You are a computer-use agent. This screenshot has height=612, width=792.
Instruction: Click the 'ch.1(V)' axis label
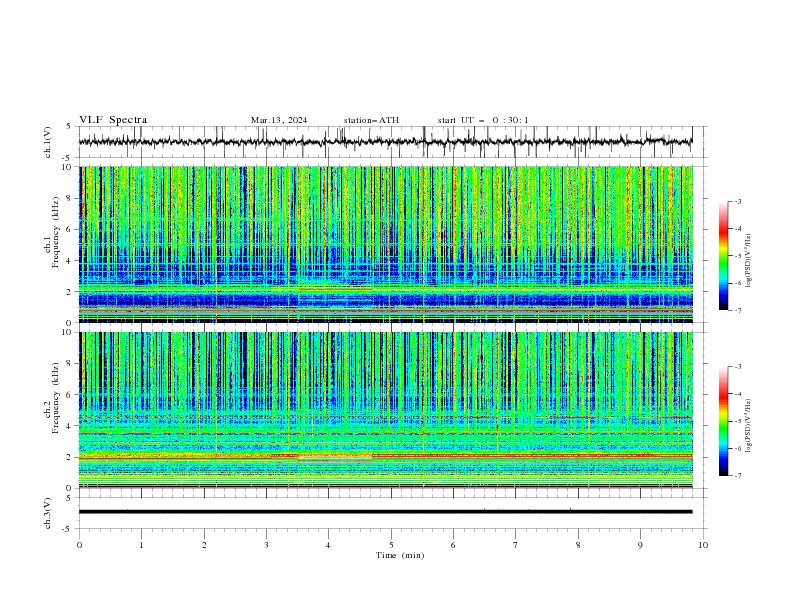point(48,142)
